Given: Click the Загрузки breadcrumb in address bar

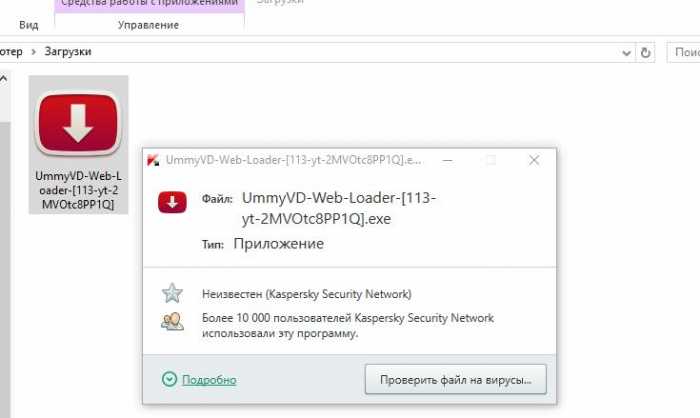Looking at the screenshot, I should click(x=68, y=52).
